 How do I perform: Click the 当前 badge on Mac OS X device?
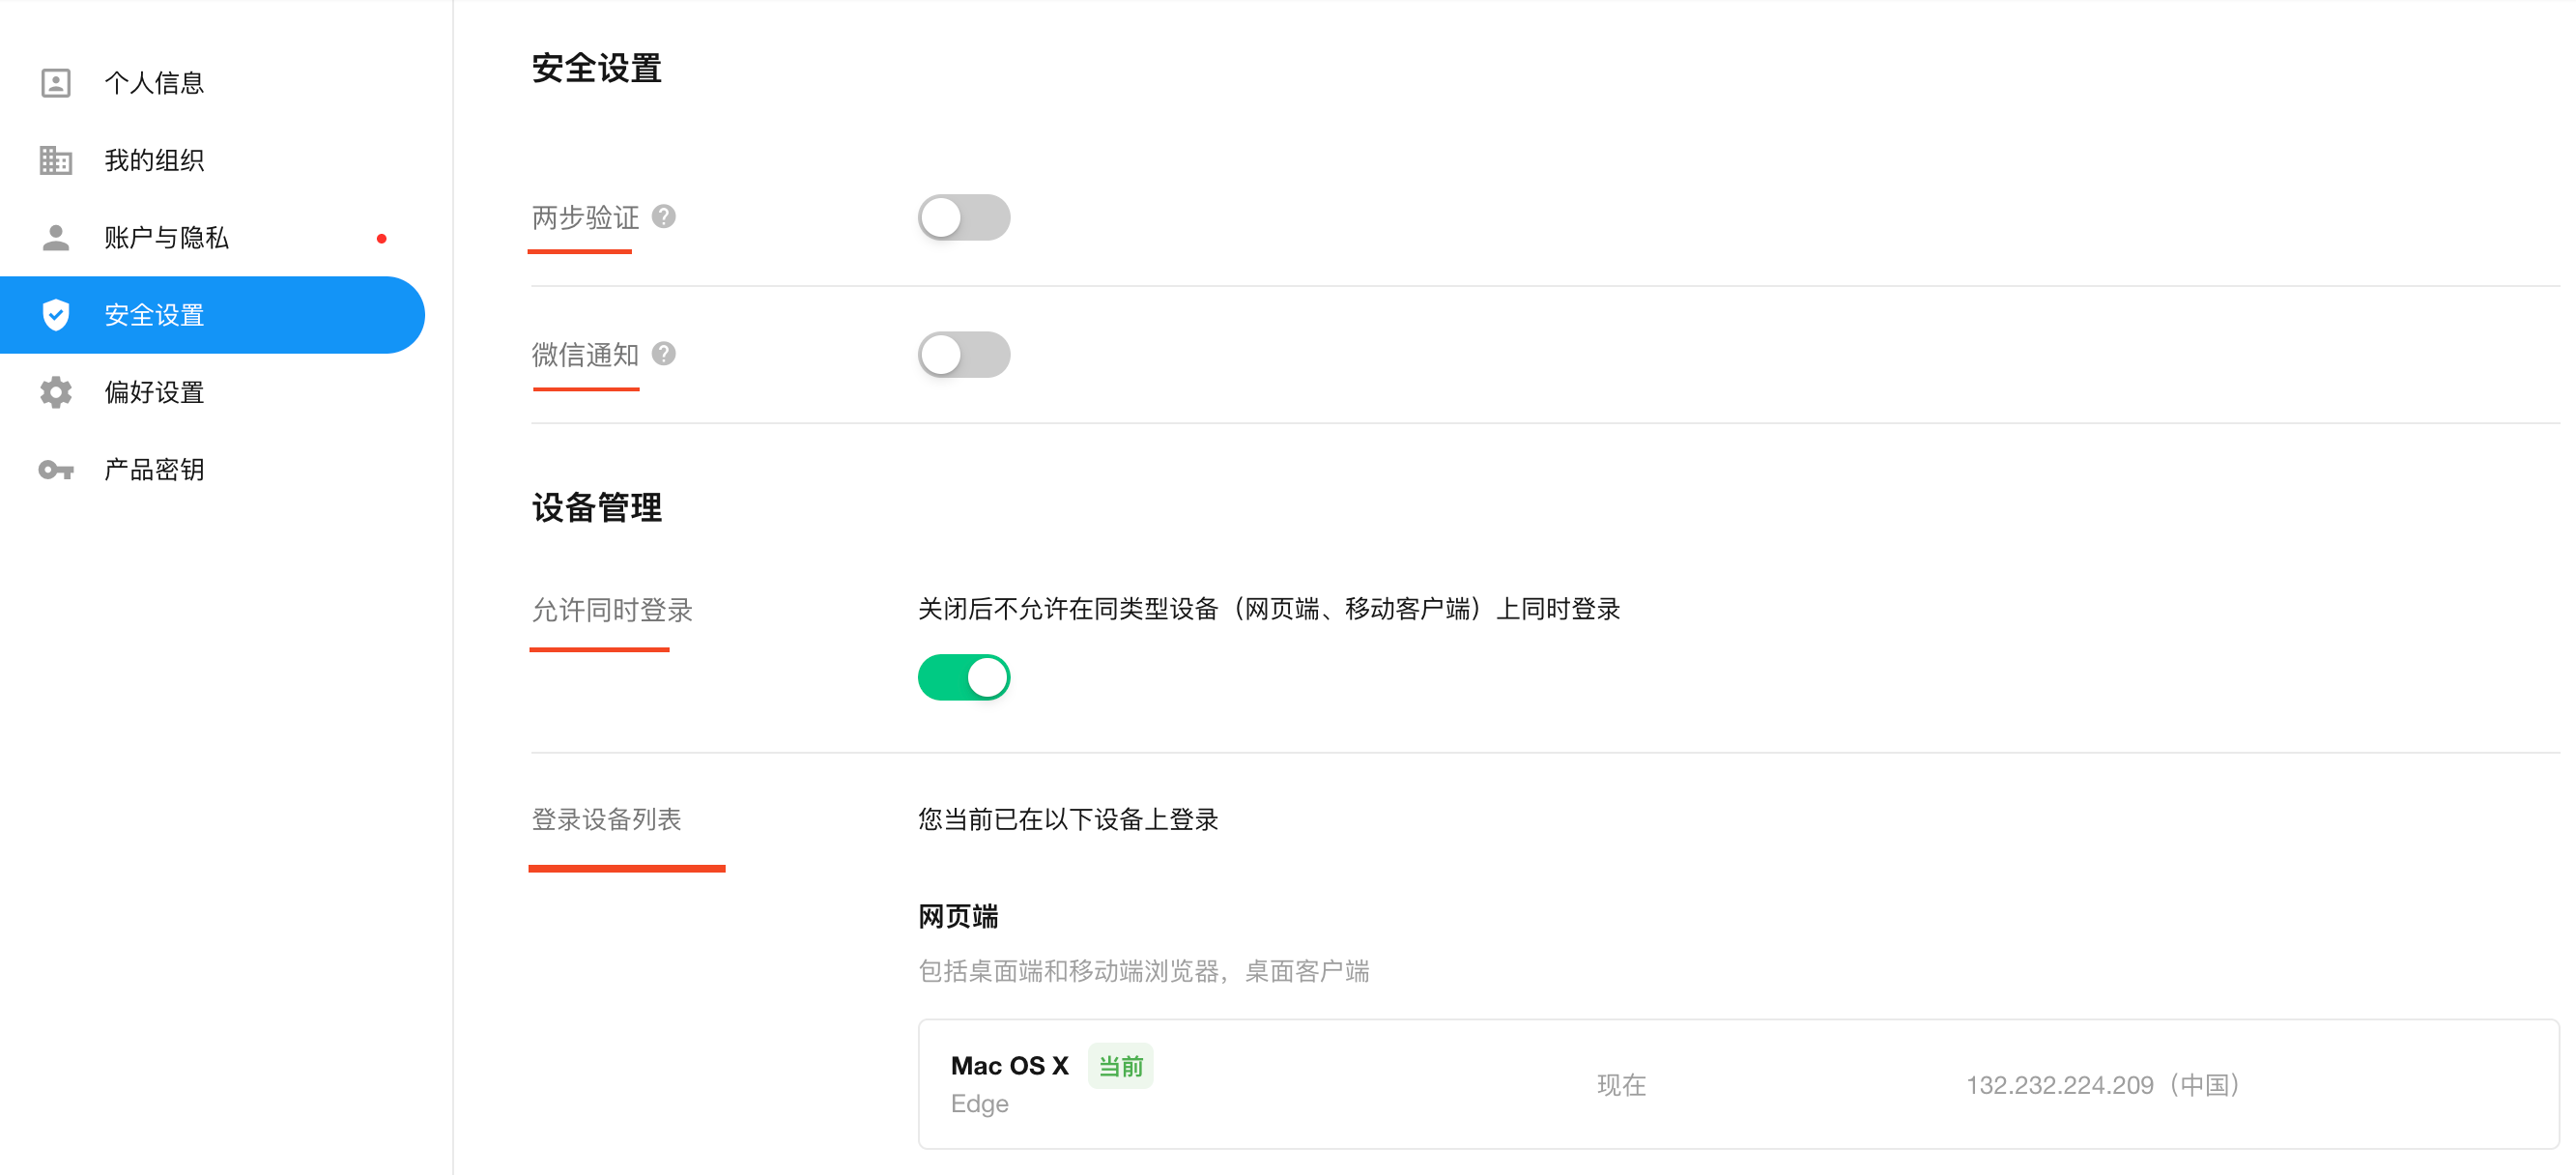1120,1066
